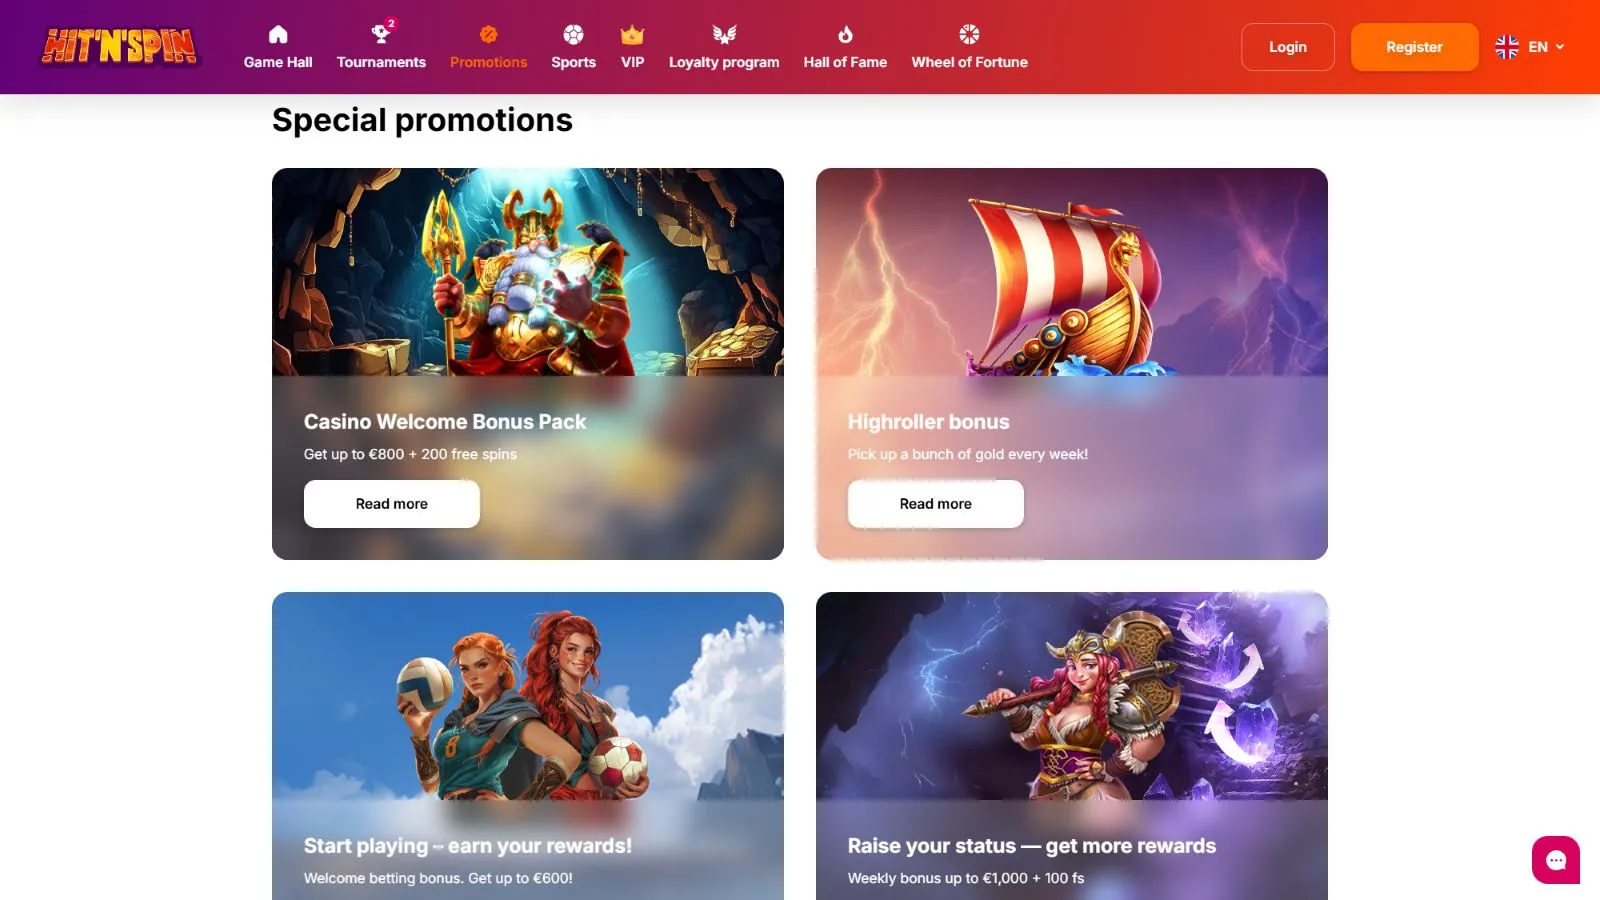Open the Wheel of Fortune icon
The height and width of the screenshot is (900, 1600).
pyautogui.click(x=969, y=35)
